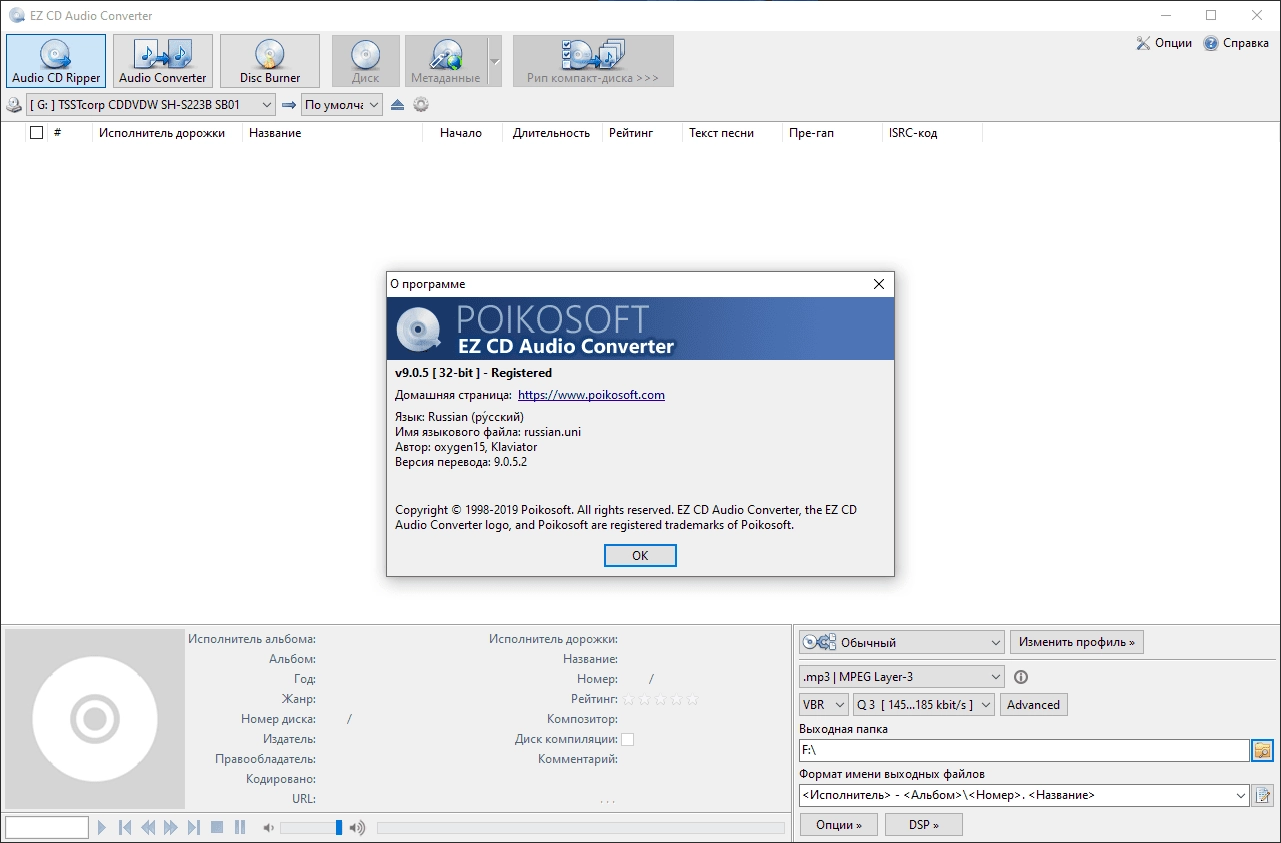This screenshot has width=1281, height=843.
Task: Open the poikosoft.com homepage link
Action: 591,395
